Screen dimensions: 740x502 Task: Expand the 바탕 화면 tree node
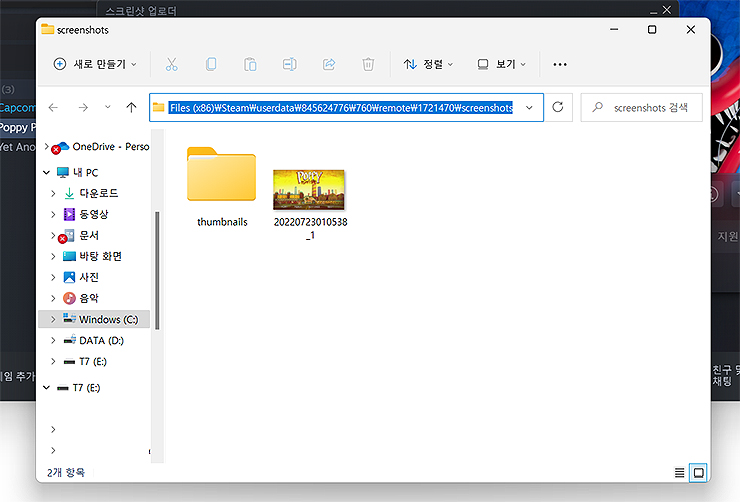click(53, 256)
